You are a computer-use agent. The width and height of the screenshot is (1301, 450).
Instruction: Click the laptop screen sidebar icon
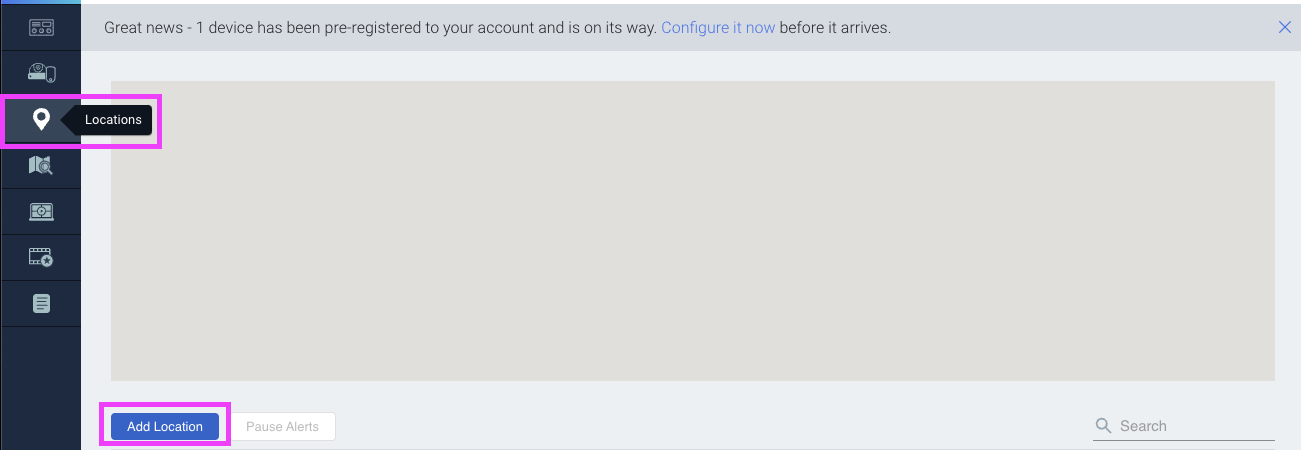[41, 211]
